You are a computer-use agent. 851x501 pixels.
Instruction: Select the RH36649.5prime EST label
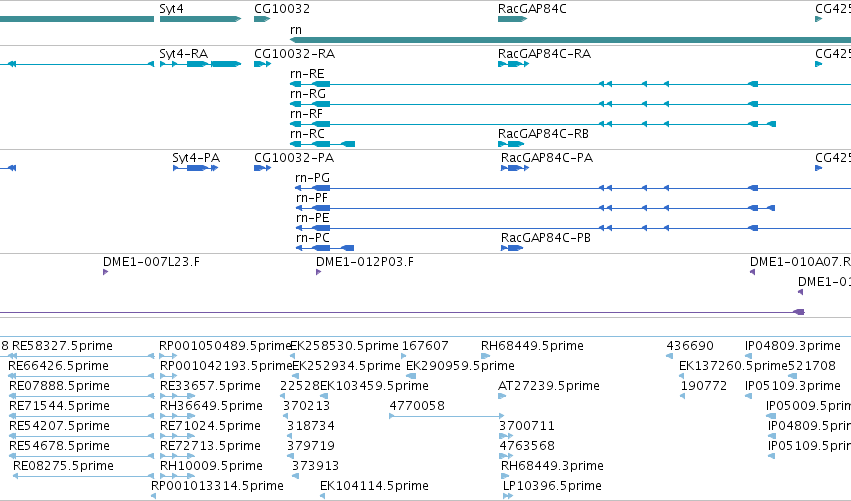click(211, 406)
